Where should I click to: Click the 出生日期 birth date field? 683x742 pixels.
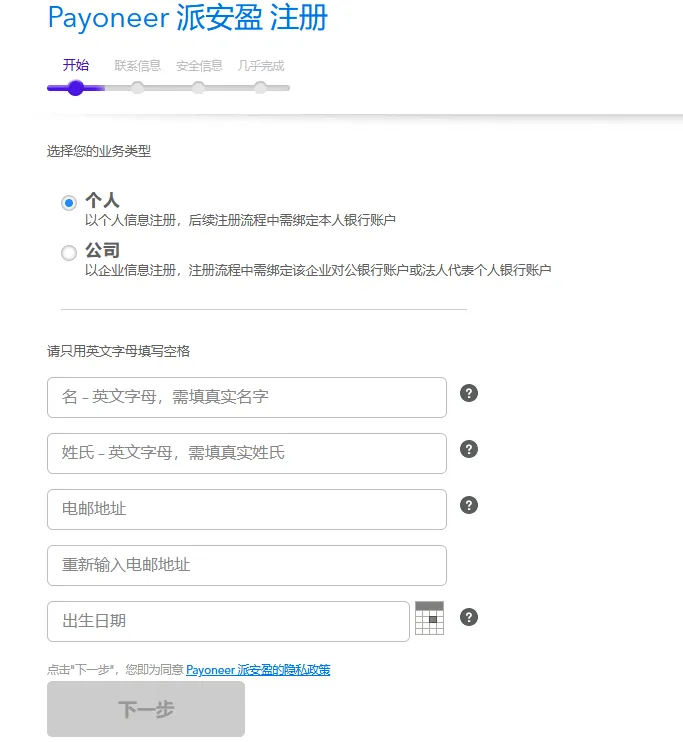click(x=228, y=621)
